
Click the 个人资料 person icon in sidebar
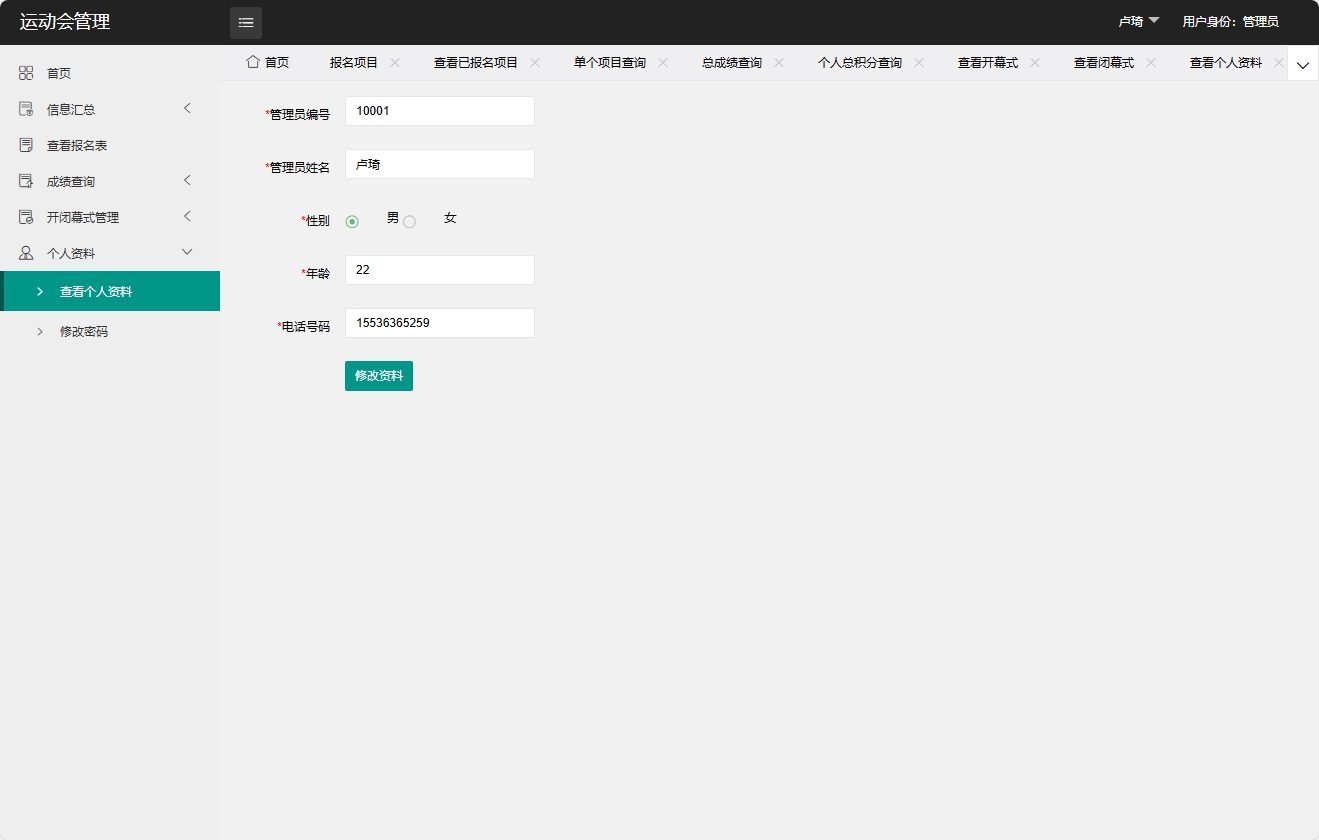[24, 252]
